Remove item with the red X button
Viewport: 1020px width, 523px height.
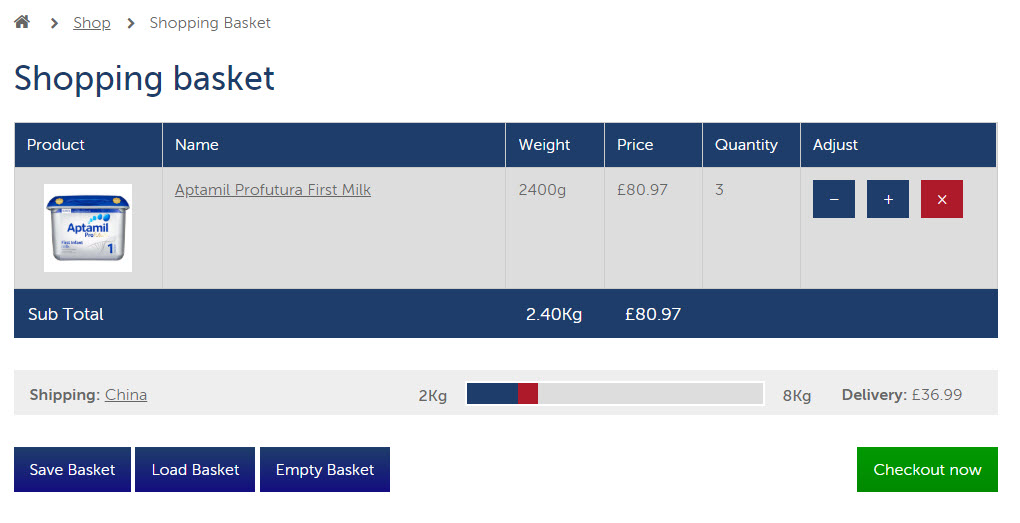tap(942, 199)
